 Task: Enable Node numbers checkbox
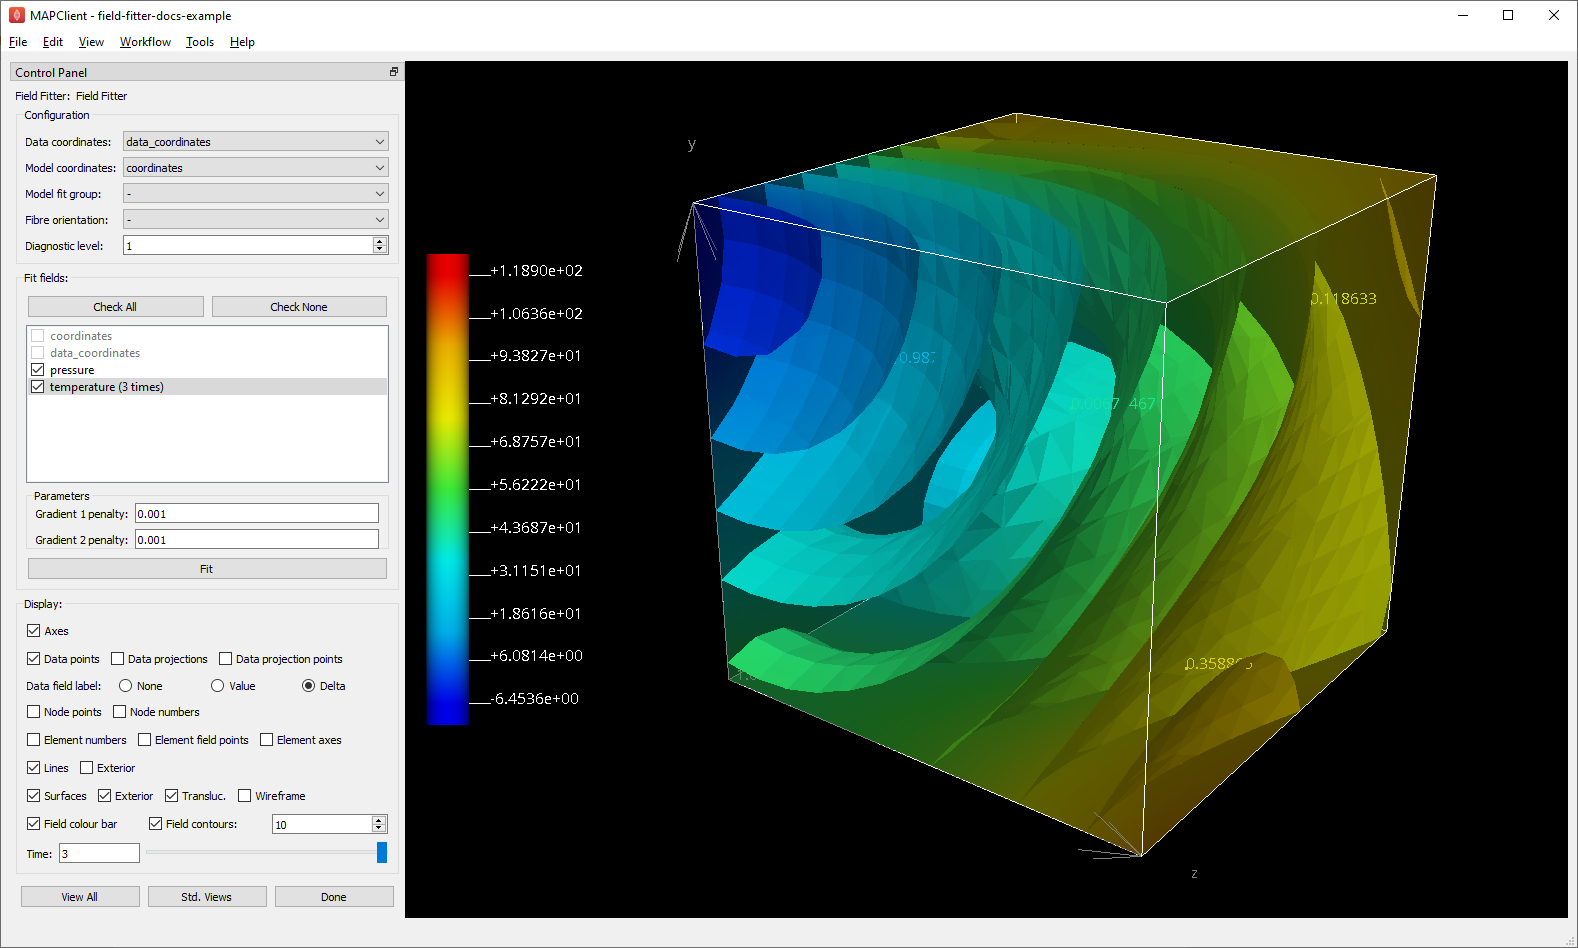click(120, 712)
